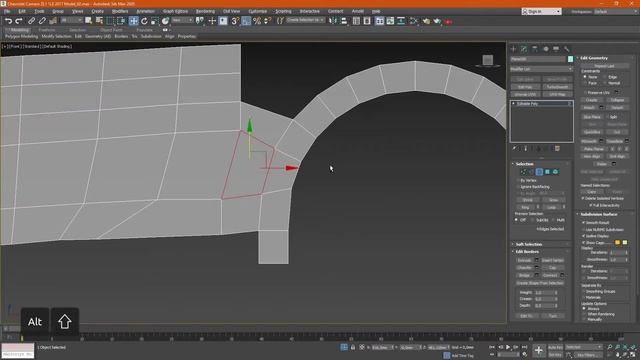Select the Face constraint radio
640x360 pixels.
585,83
